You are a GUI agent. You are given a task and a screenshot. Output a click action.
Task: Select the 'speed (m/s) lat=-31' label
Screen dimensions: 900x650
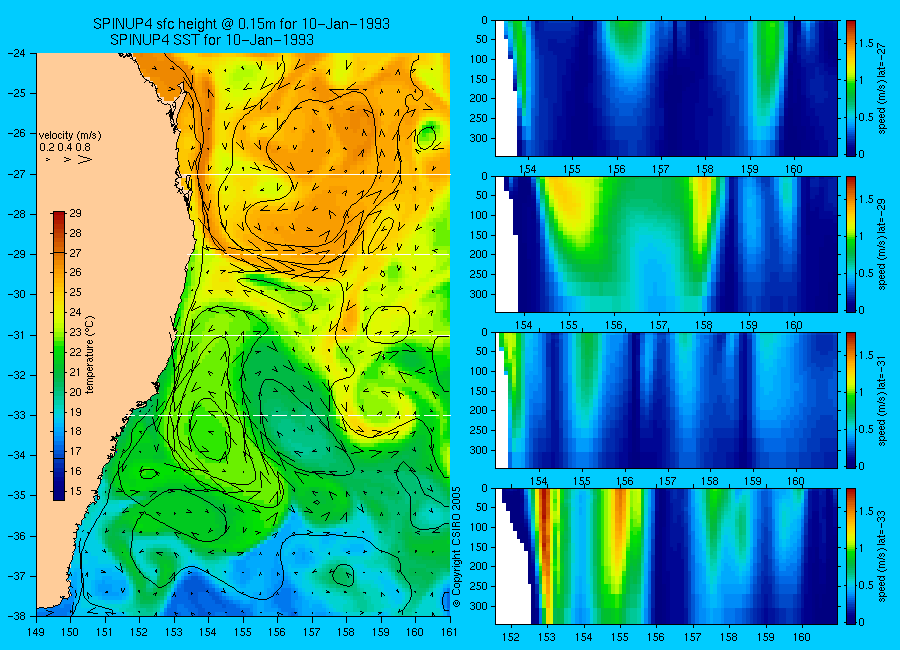882,401
